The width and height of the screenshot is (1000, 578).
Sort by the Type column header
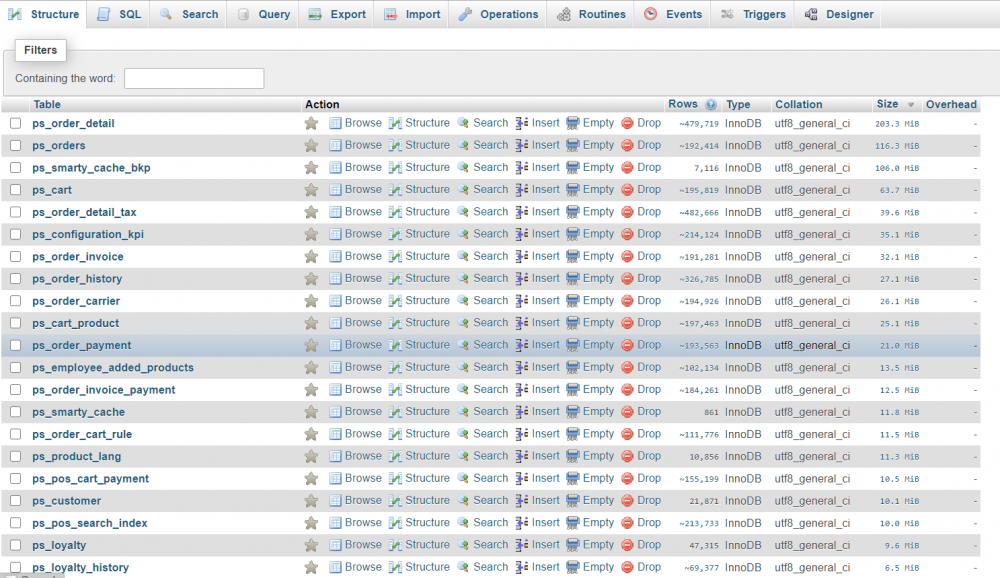pos(738,104)
